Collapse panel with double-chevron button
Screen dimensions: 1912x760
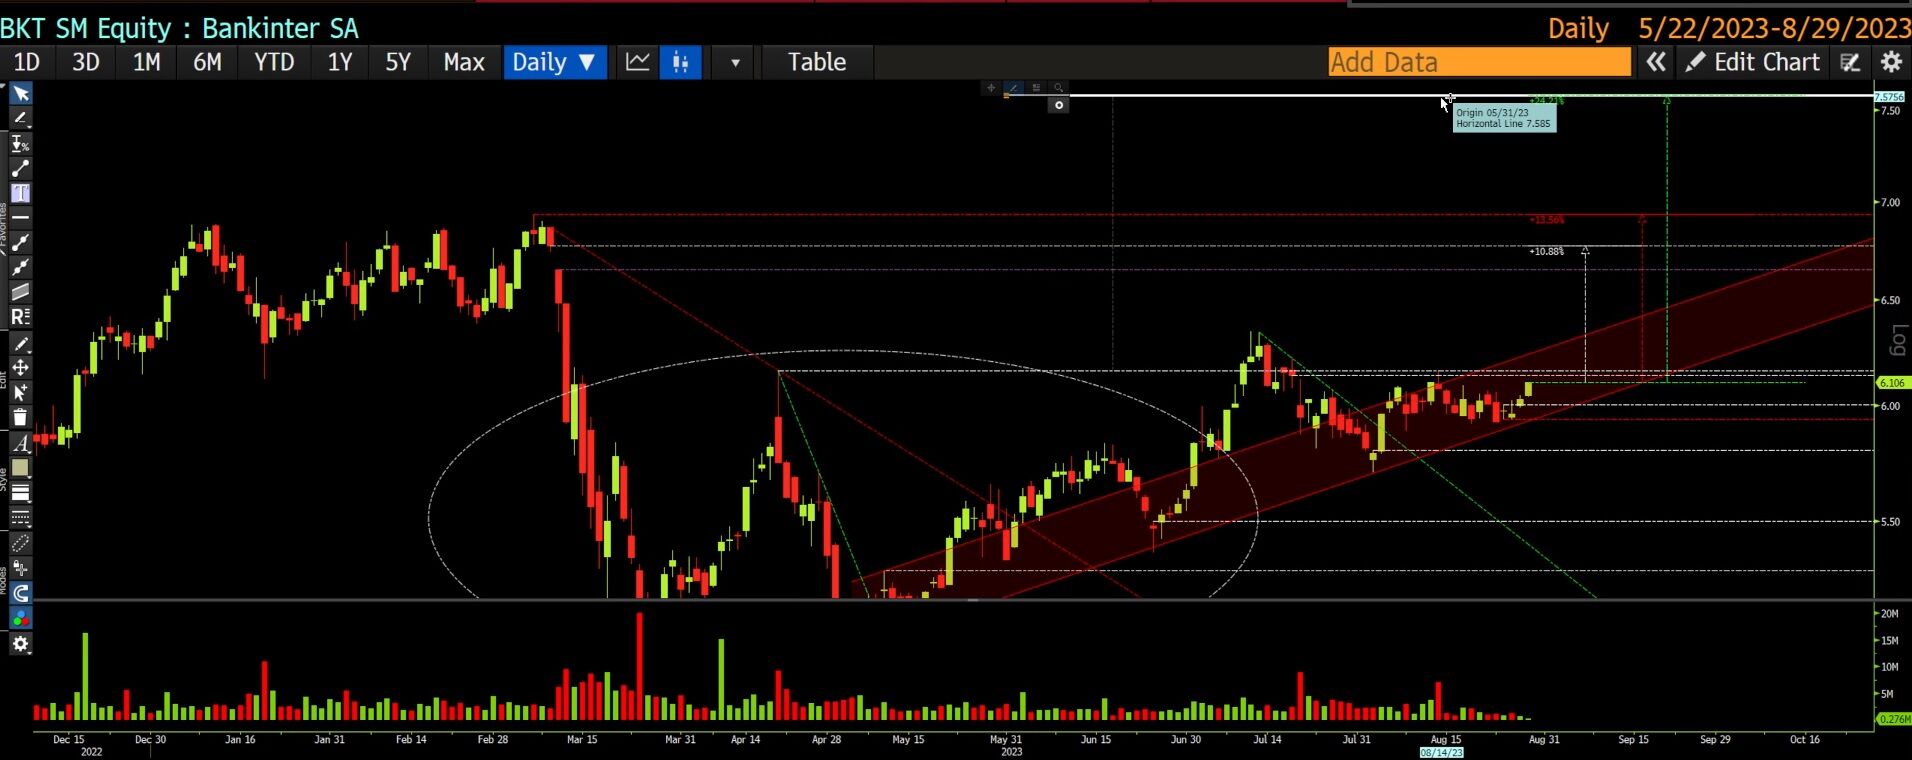[1656, 62]
